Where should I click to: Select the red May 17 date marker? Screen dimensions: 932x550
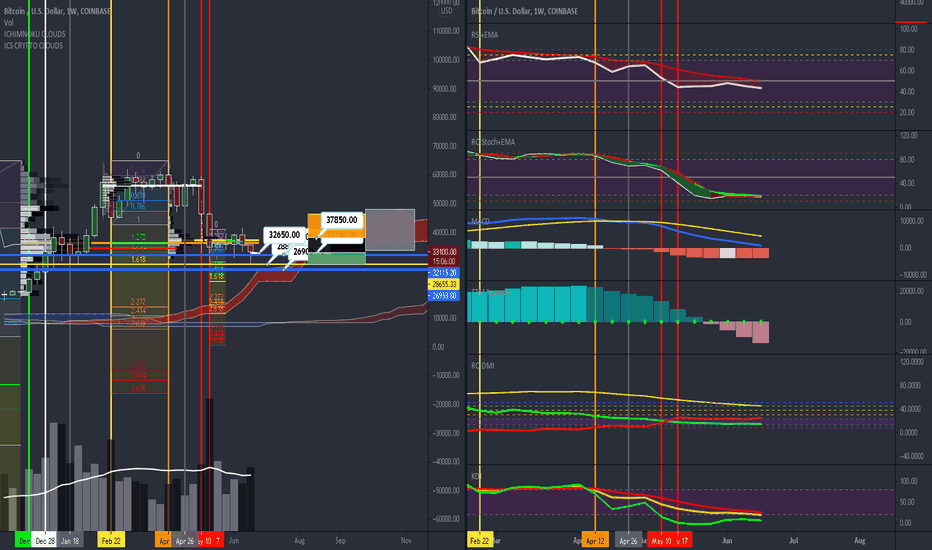pyautogui.click(x=684, y=540)
